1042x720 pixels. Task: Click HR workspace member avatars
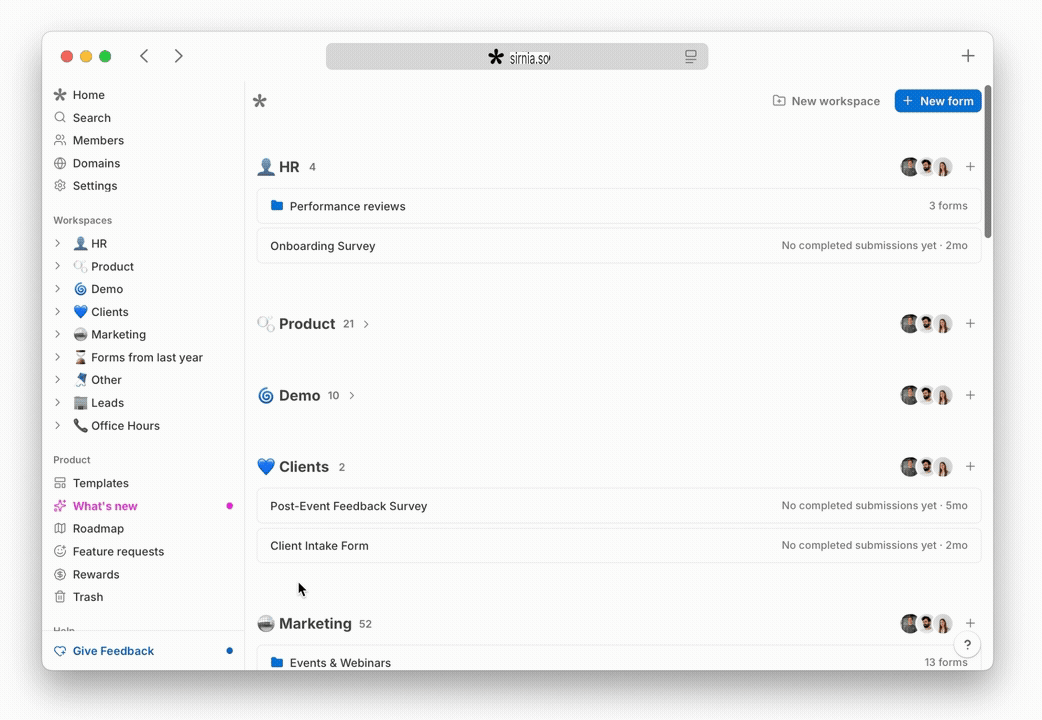point(926,167)
